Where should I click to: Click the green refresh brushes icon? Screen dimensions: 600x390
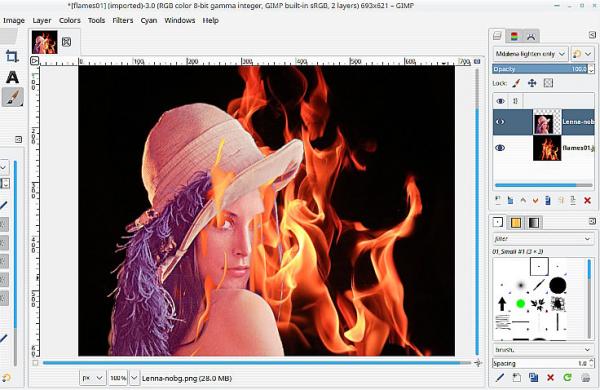pyautogui.click(x=567, y=378)
